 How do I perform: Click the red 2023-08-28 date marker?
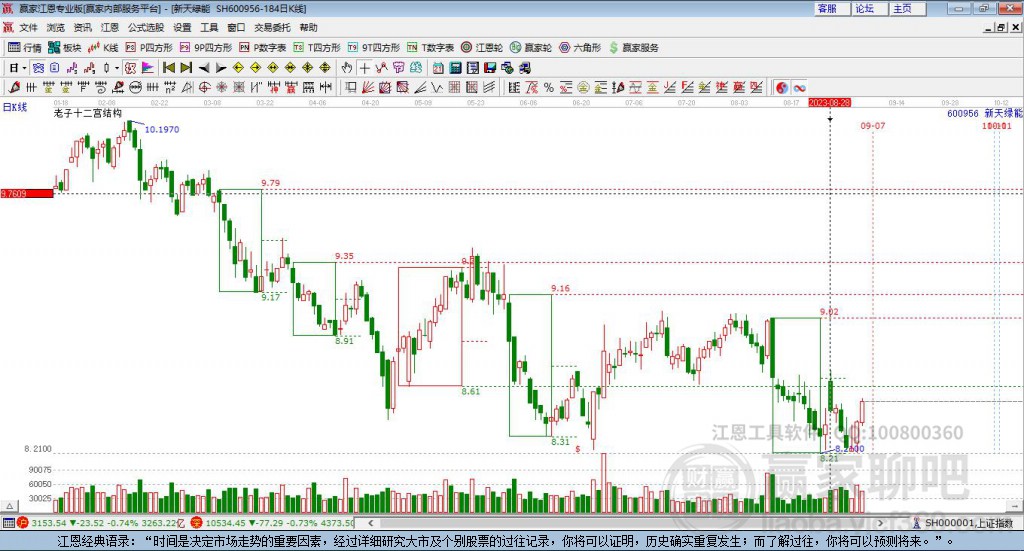[x=829, y=102]
